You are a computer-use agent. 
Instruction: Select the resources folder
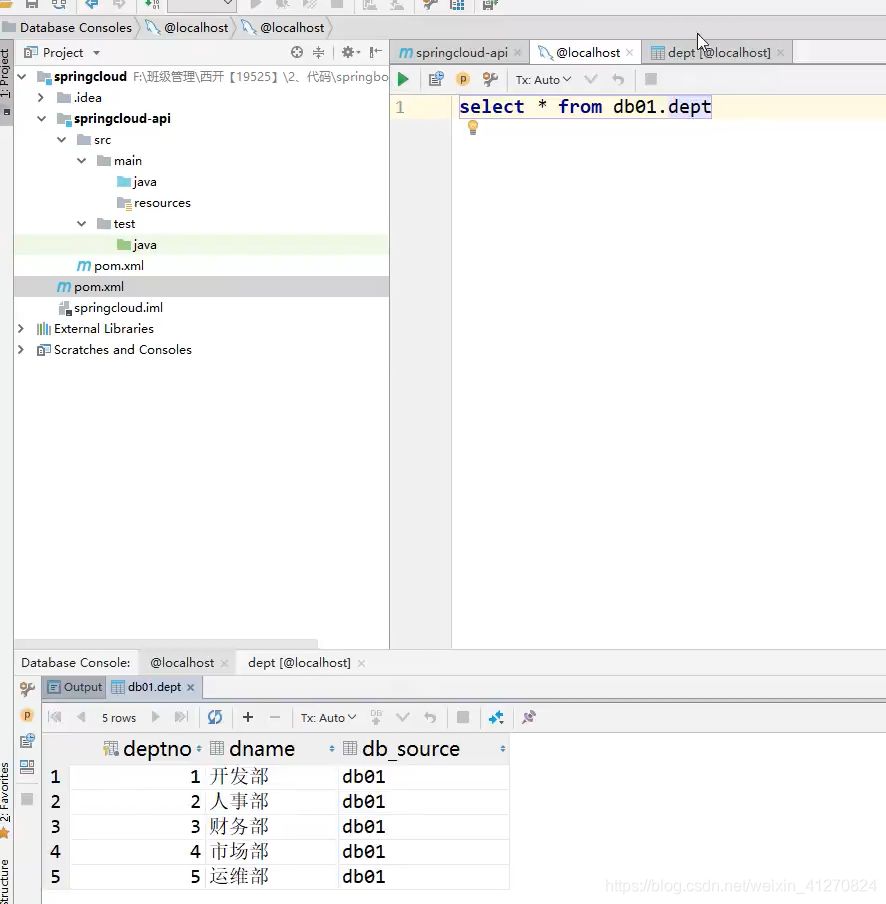click(x=153, y=203)
